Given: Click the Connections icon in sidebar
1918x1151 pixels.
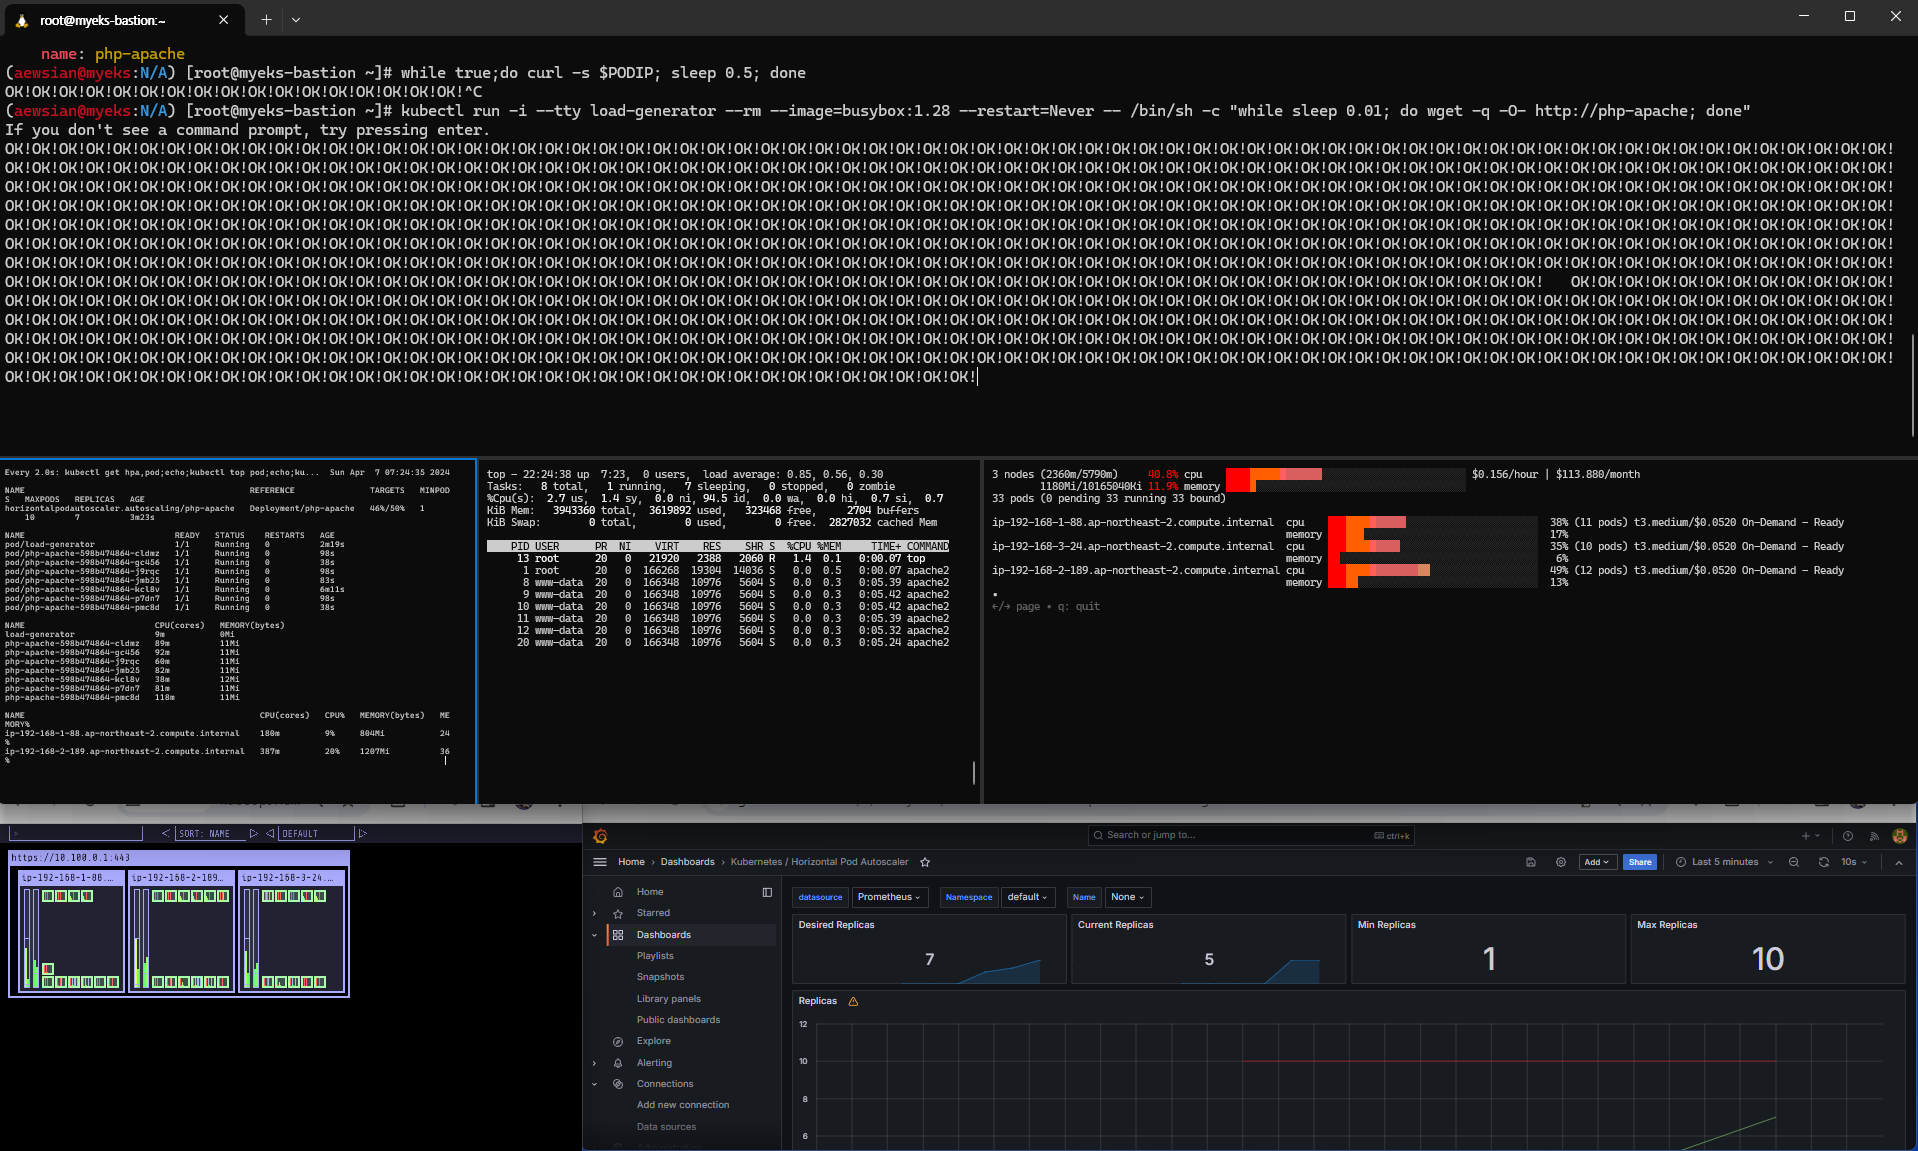Looking at the screenshot, I should [x=618, y=1084].
